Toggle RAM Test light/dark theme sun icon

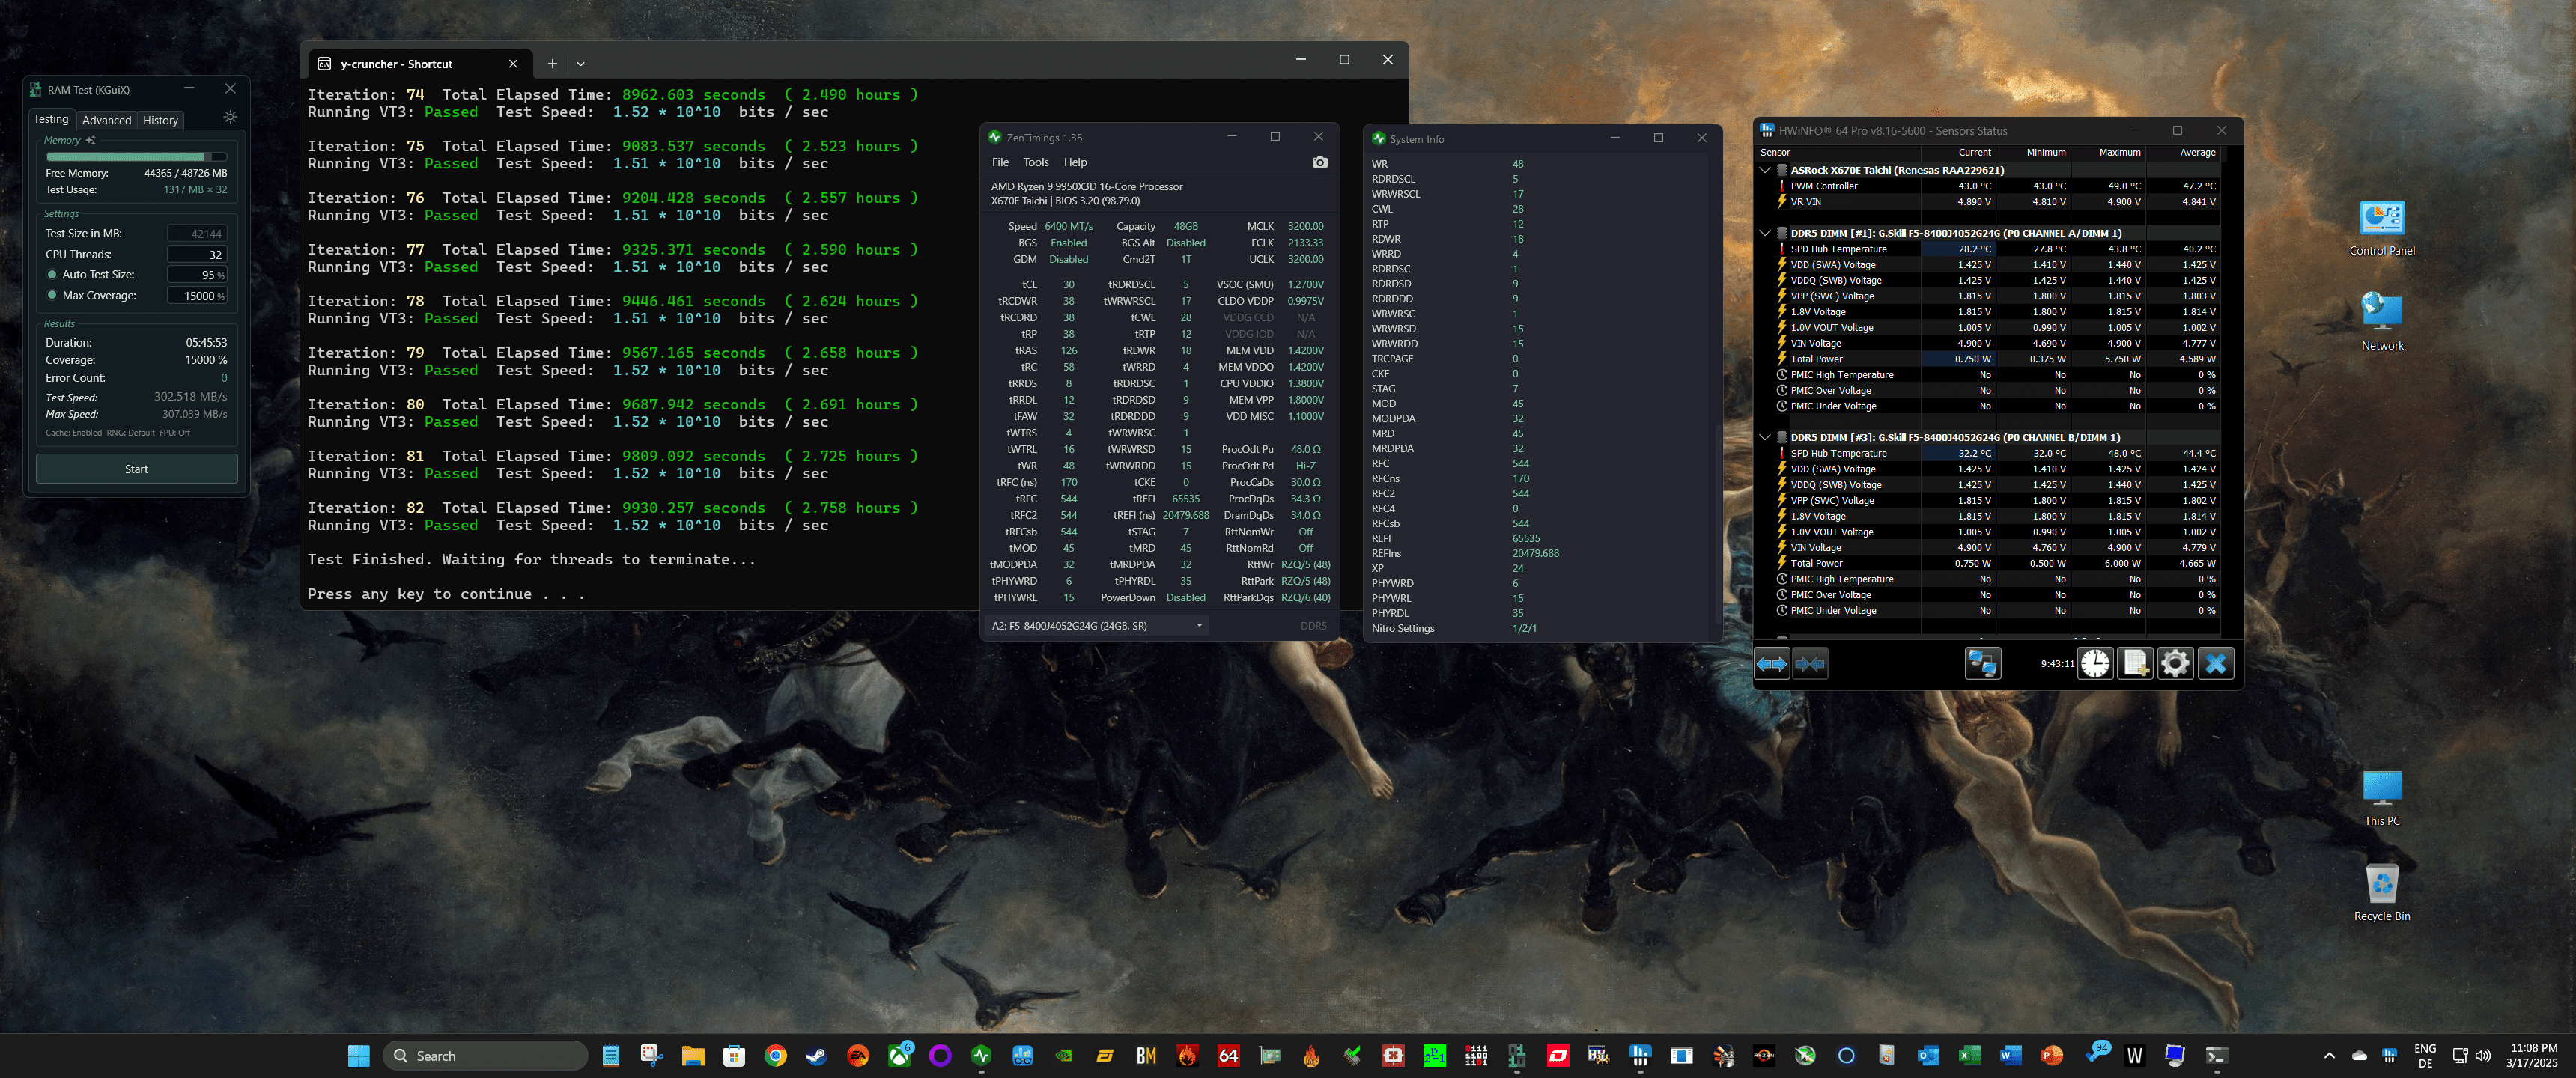(x=230, y=118)
